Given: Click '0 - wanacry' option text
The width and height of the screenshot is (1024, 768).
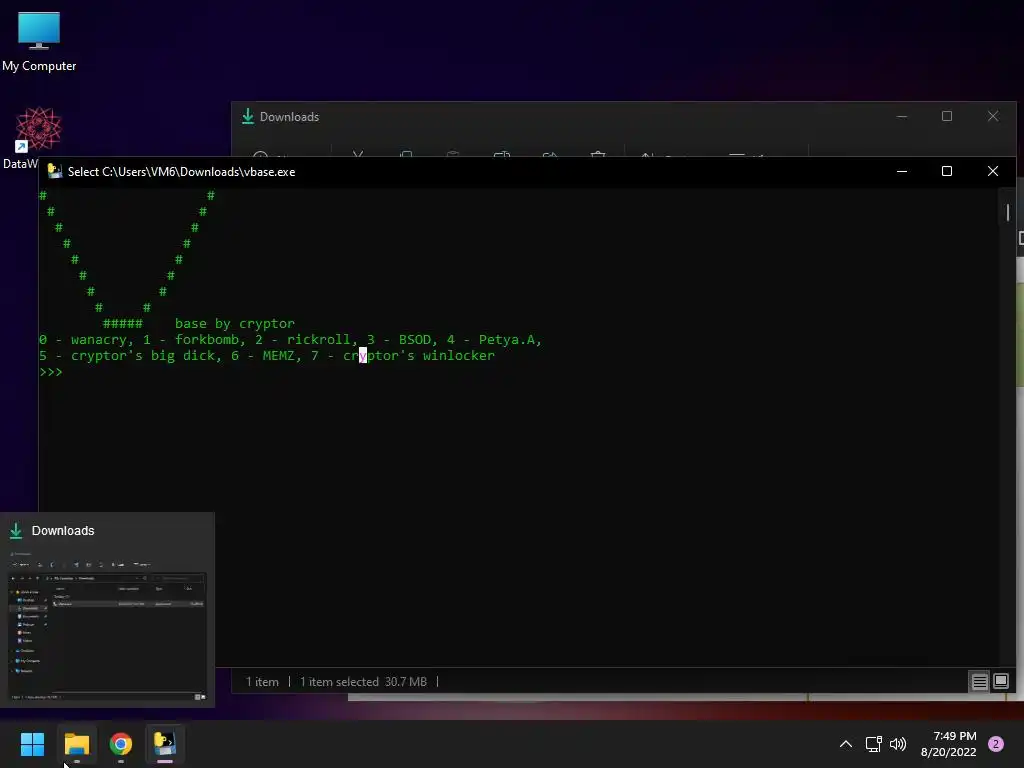Looking at the screenshot, I should click(85, 340).
